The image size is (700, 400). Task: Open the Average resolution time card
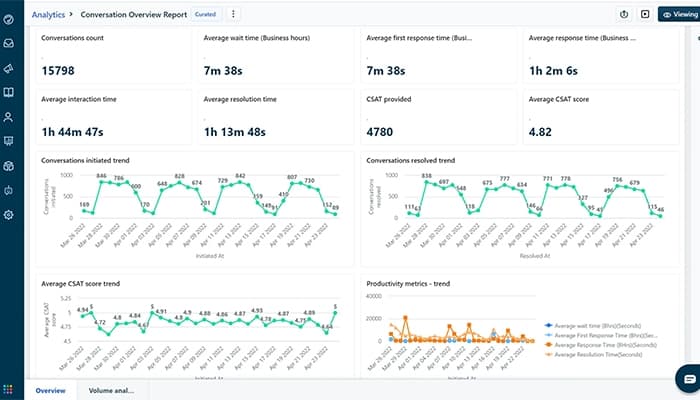click(276, 117)
